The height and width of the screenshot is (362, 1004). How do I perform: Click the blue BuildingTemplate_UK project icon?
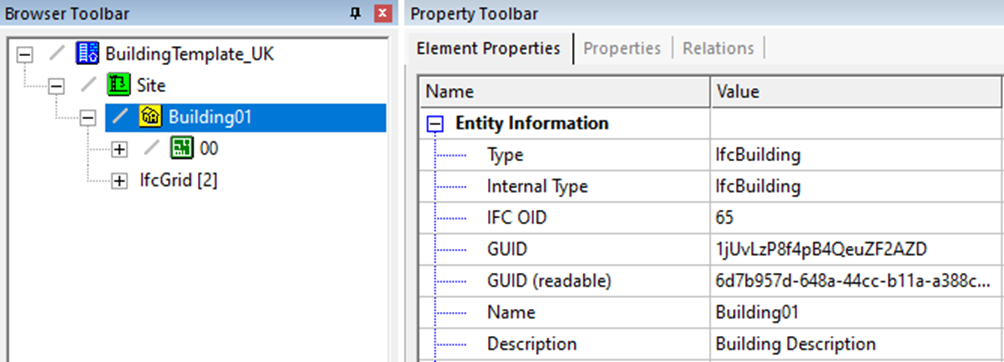click(86, 54)
